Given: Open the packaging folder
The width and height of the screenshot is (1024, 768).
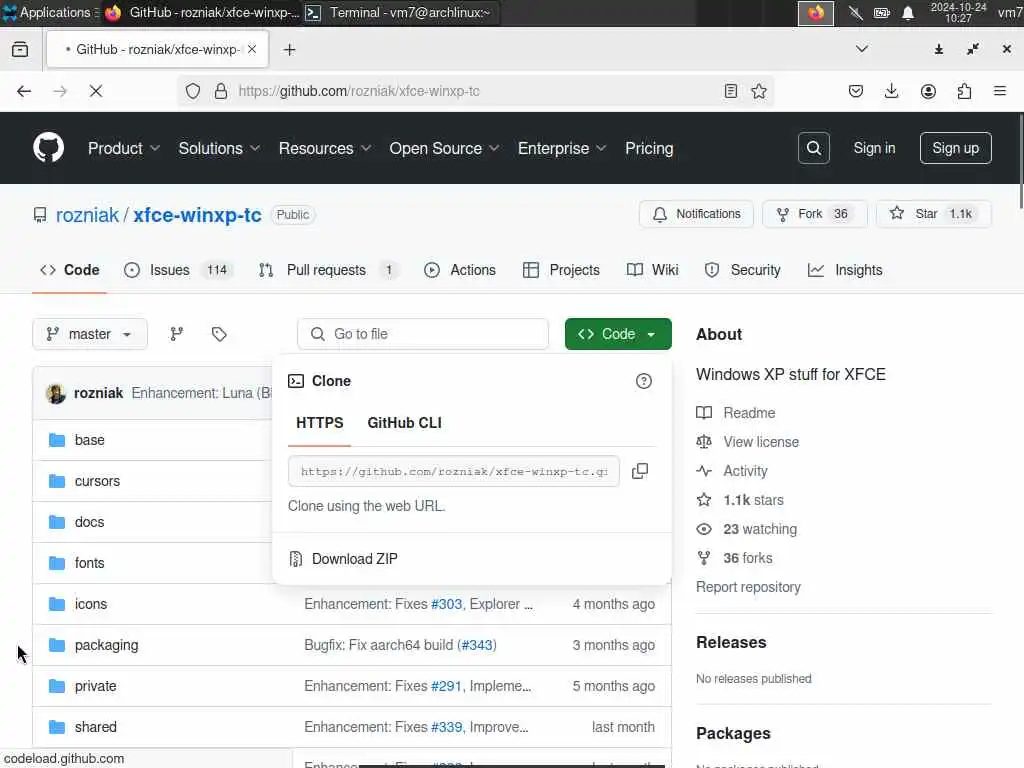Looking at the screenshot, I should tap(106, 645).
